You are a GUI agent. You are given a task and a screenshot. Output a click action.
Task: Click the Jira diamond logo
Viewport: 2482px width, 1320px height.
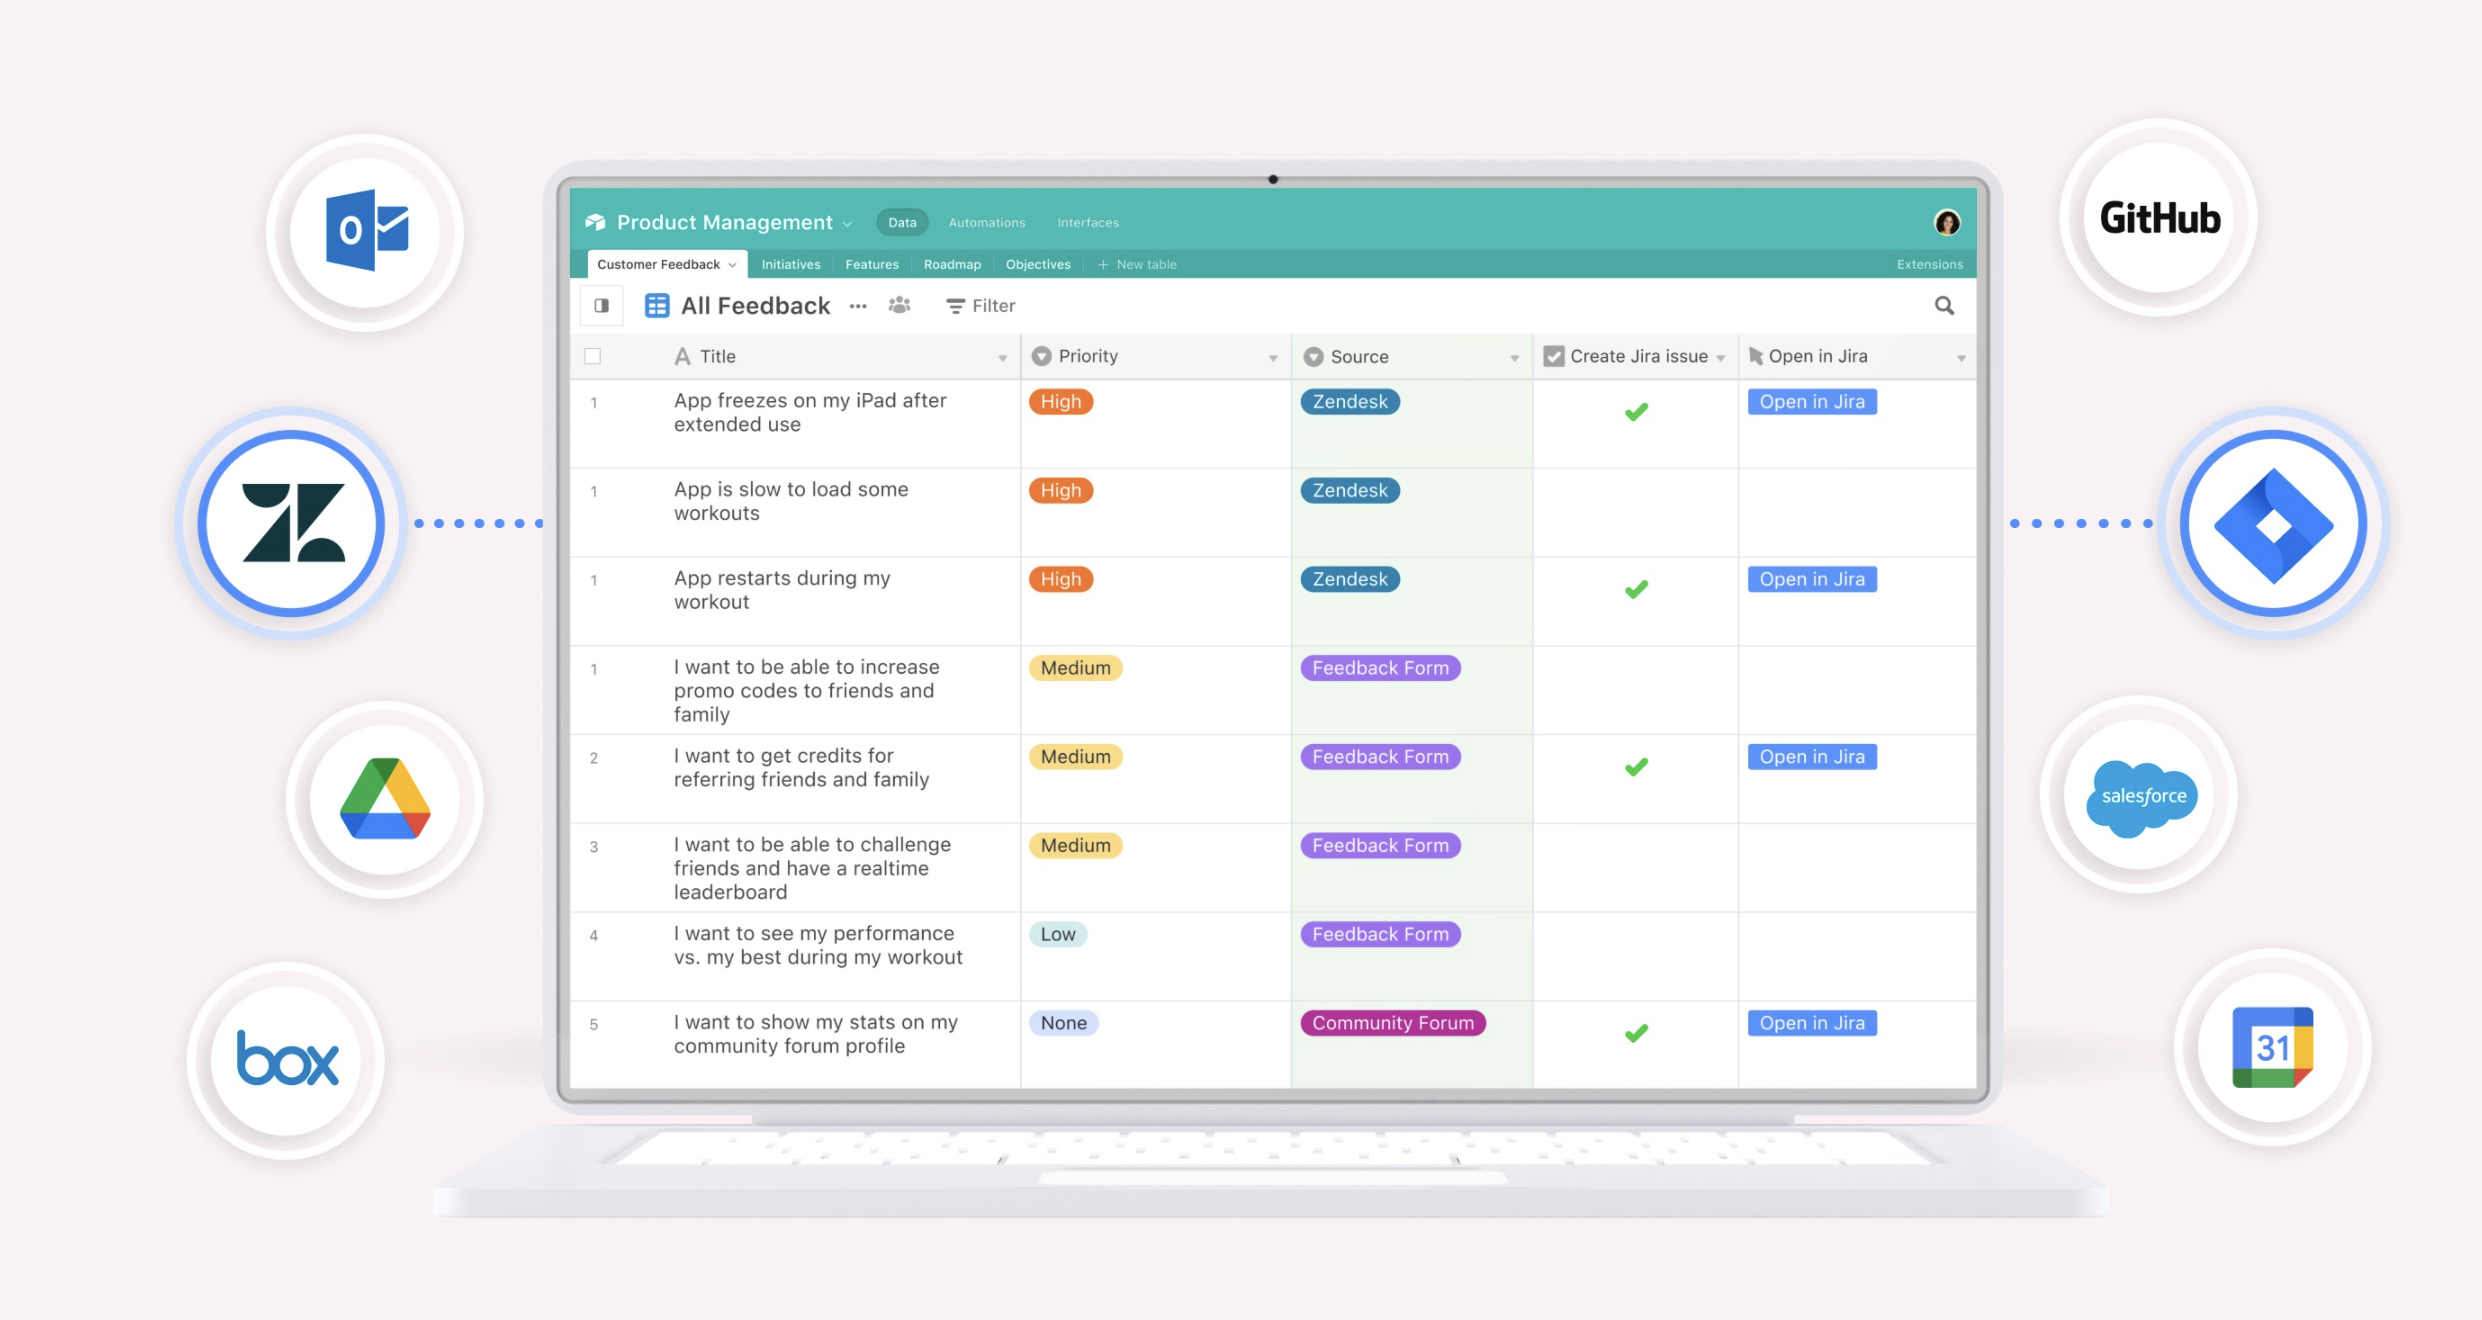[x=2273, y=524]
